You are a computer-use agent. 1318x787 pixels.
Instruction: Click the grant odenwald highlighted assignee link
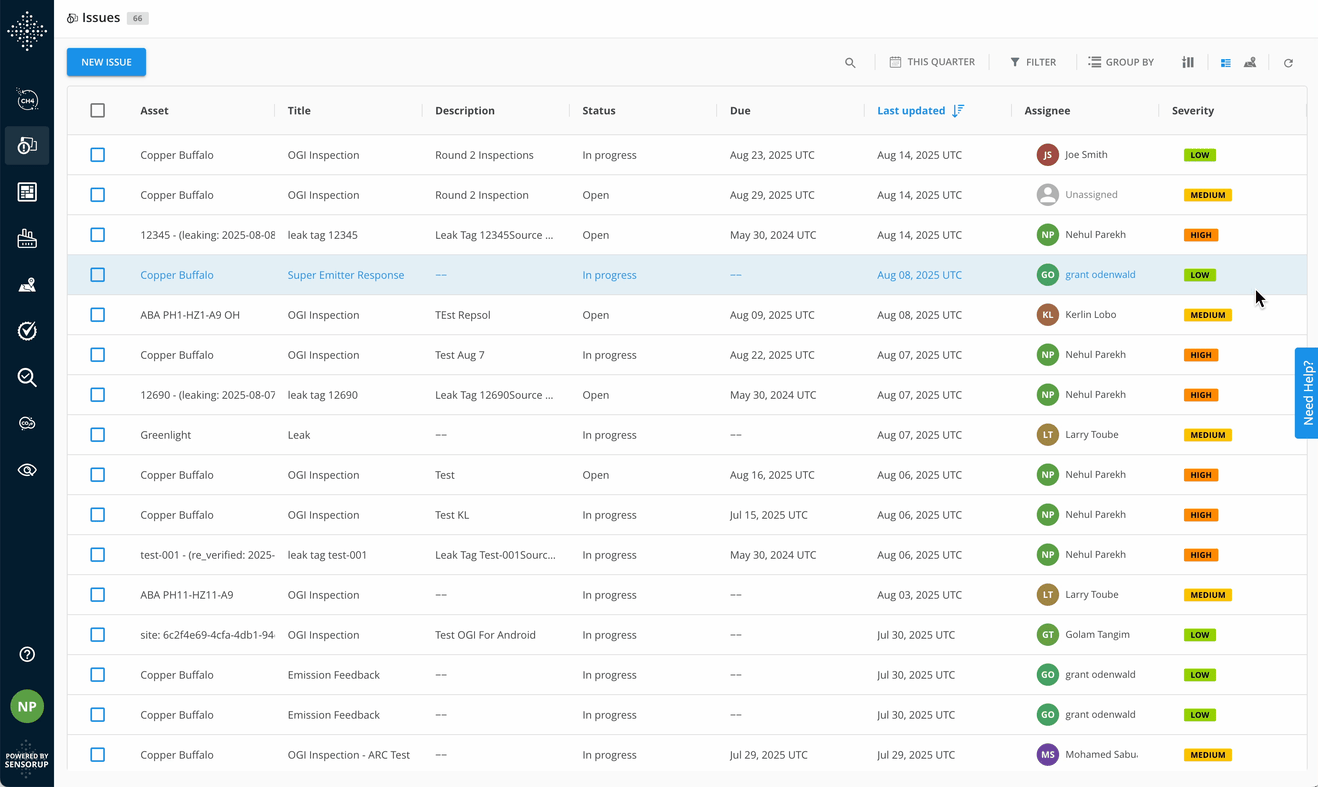coord(1100,275)
